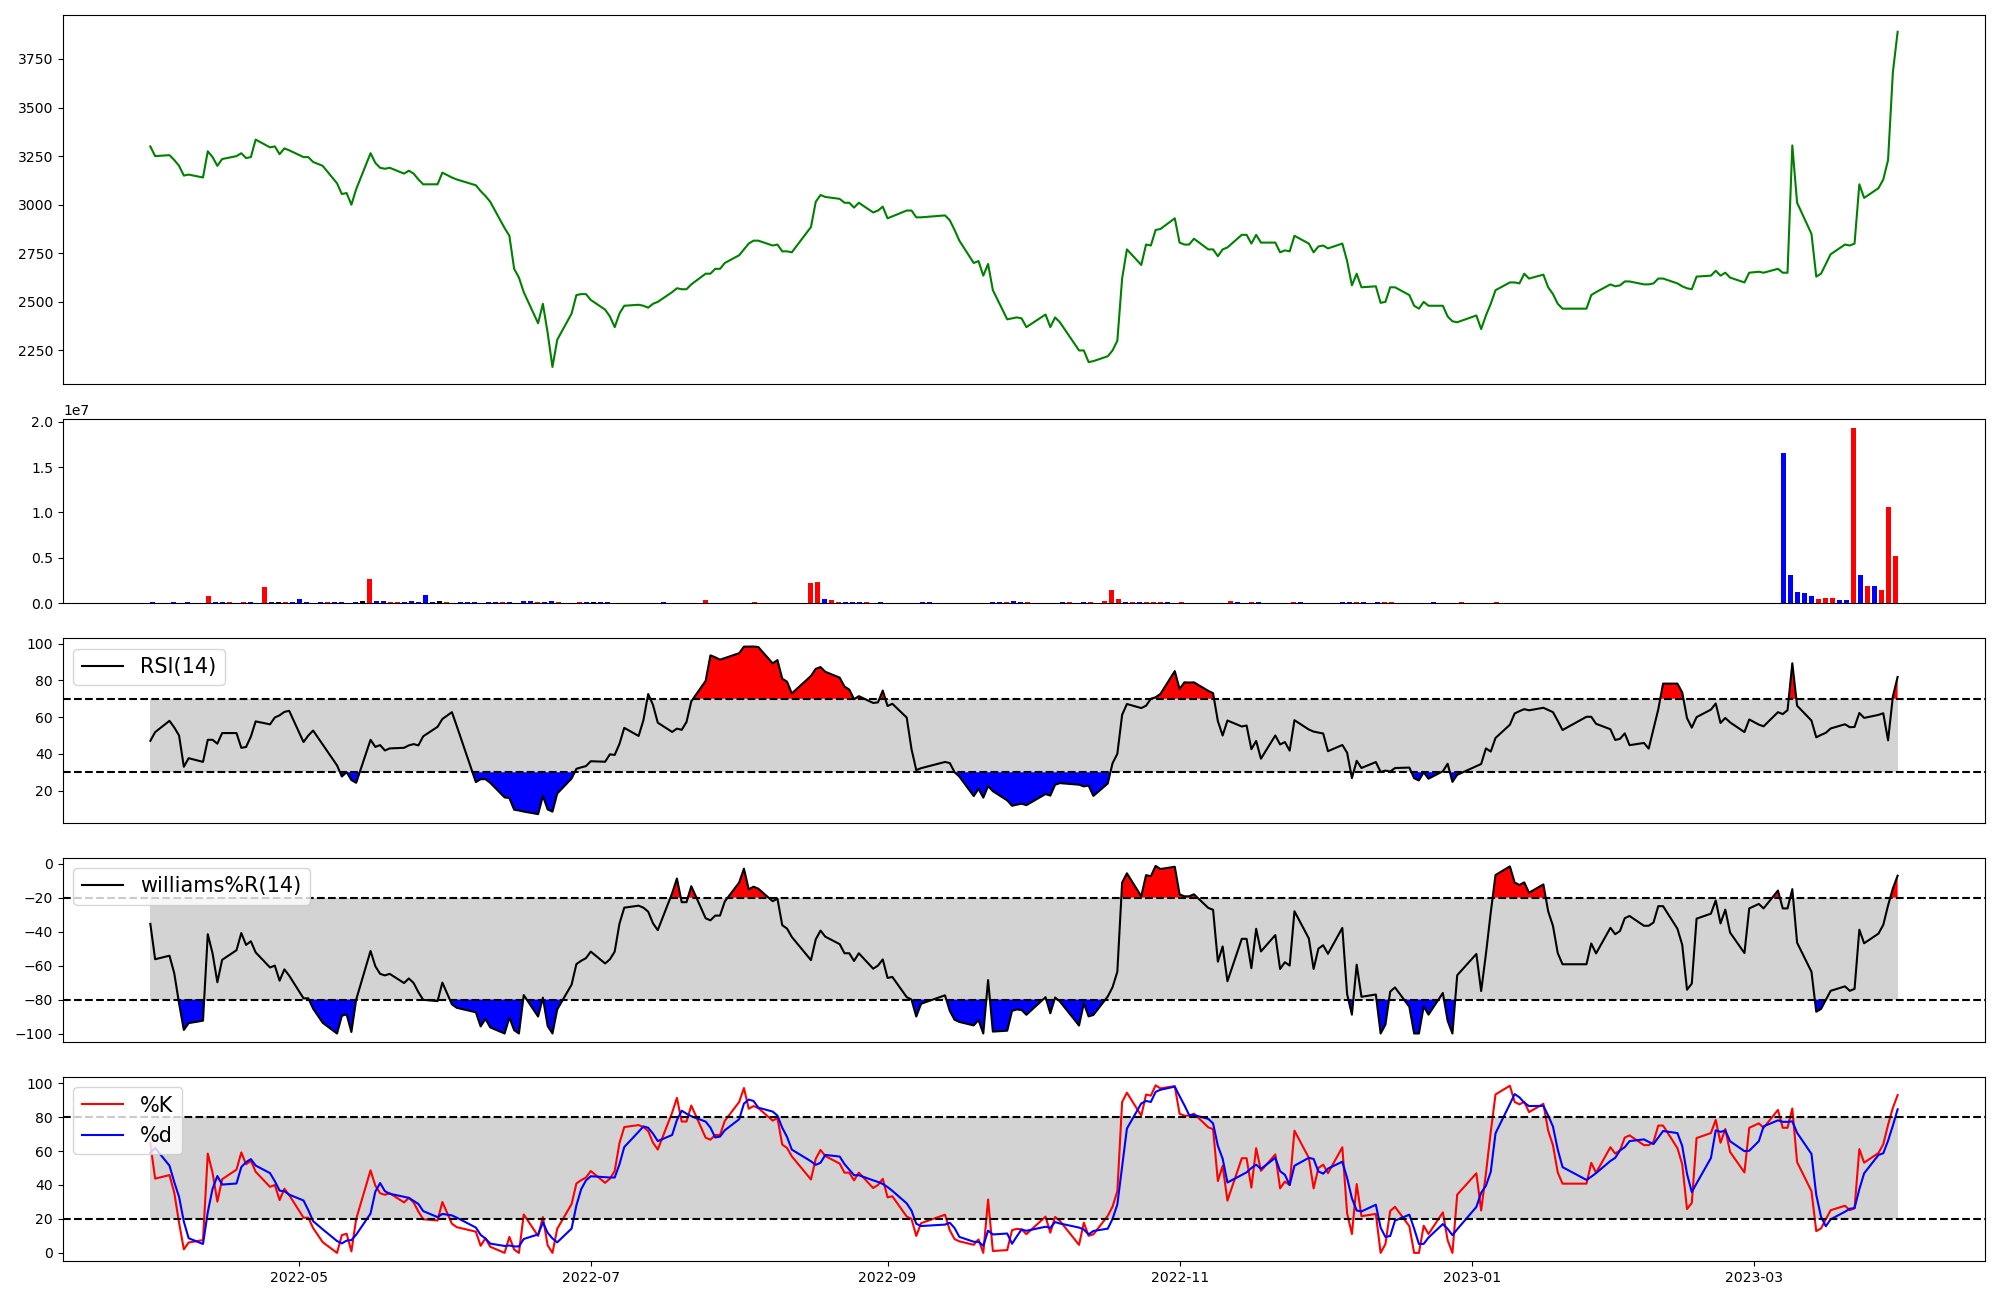Click the tallest blue volume bar
Image resolution: width=2000 pixels, height=1300 pixels.
pyautogui.click(x=1783, y=528)
